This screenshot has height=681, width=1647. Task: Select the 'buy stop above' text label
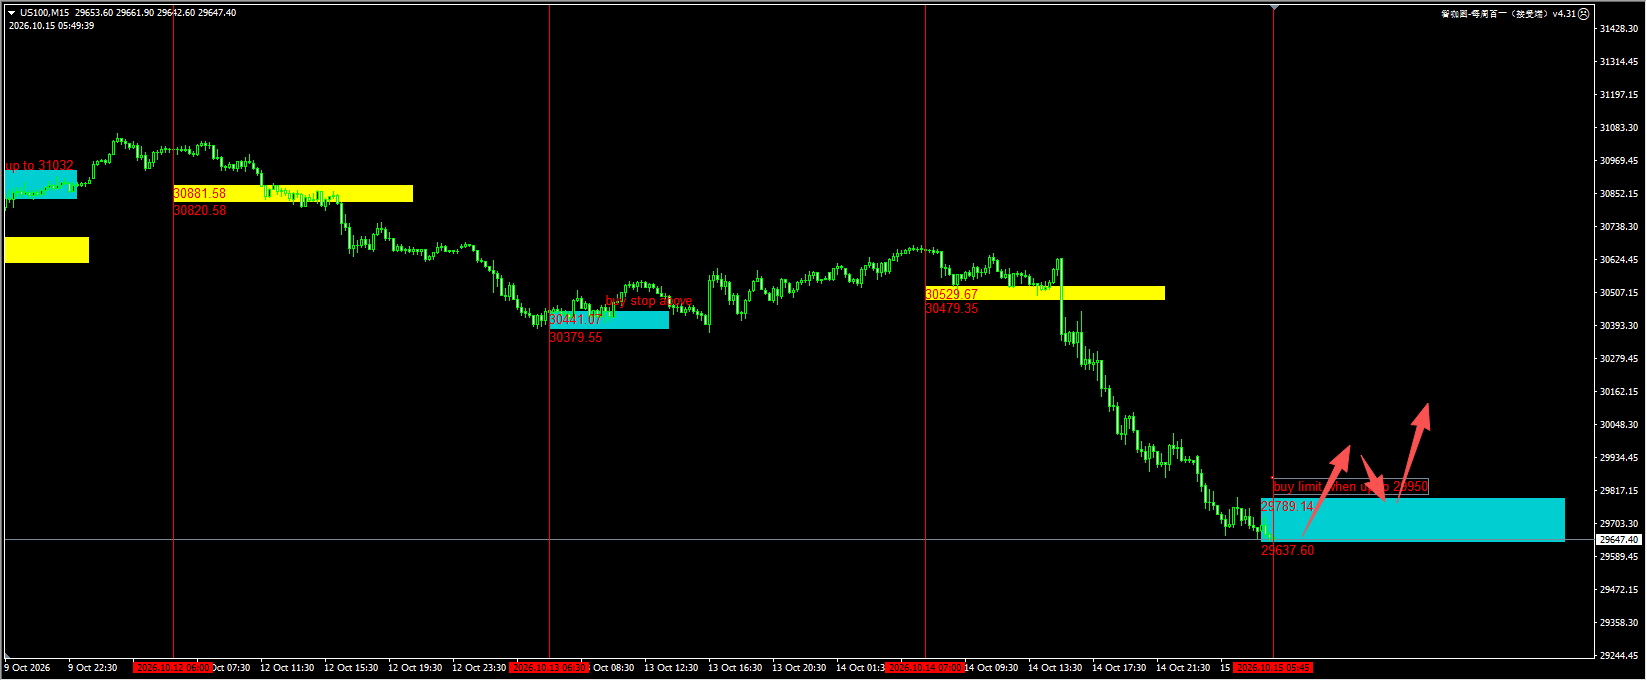click(x=649, y=301)
